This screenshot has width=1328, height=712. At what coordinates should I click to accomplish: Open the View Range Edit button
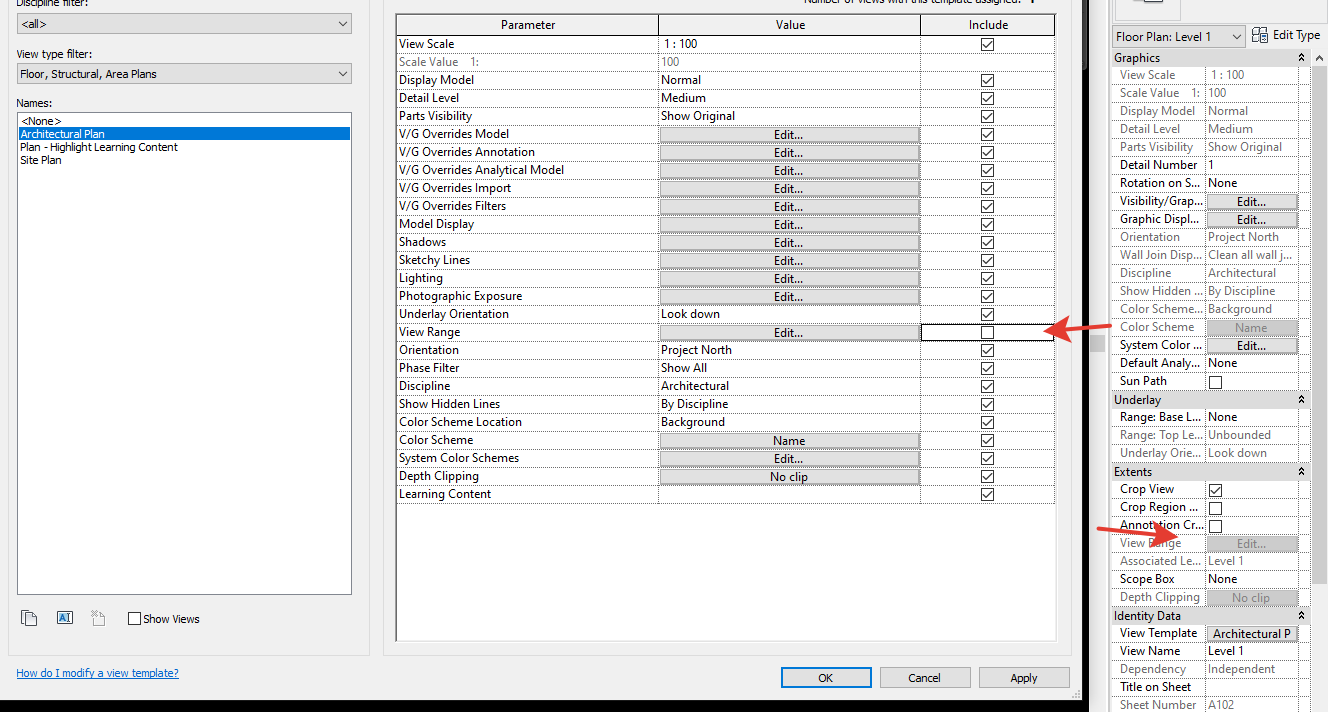point(789,331)
